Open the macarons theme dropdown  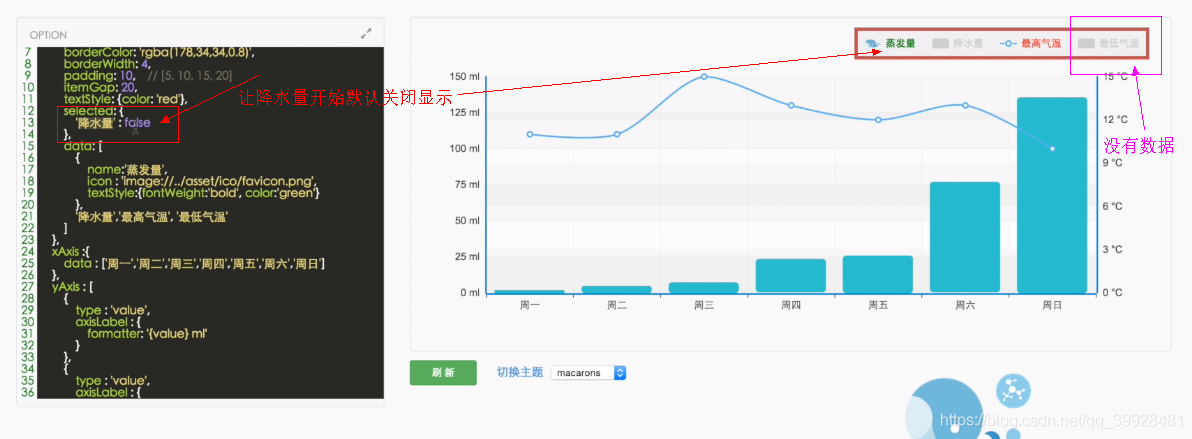coord(588,373)
